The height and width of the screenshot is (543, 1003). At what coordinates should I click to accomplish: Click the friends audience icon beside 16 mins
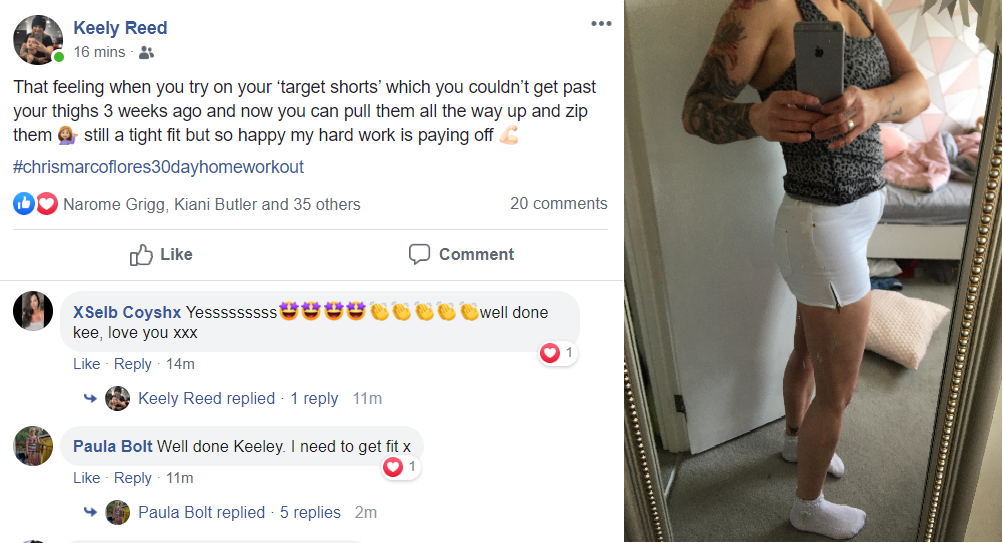pyautogui.click(x=146, y=52)
